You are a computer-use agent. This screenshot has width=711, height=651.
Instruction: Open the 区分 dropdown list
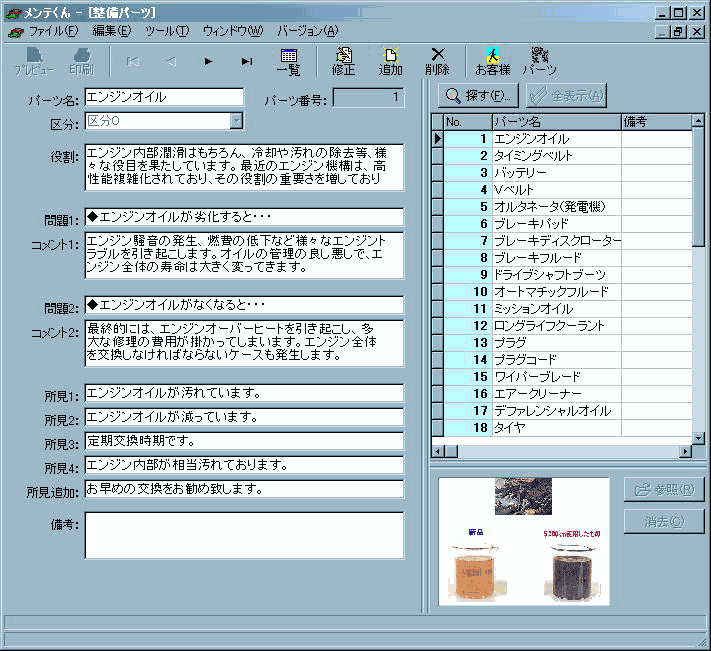click(x=236, y=121)
